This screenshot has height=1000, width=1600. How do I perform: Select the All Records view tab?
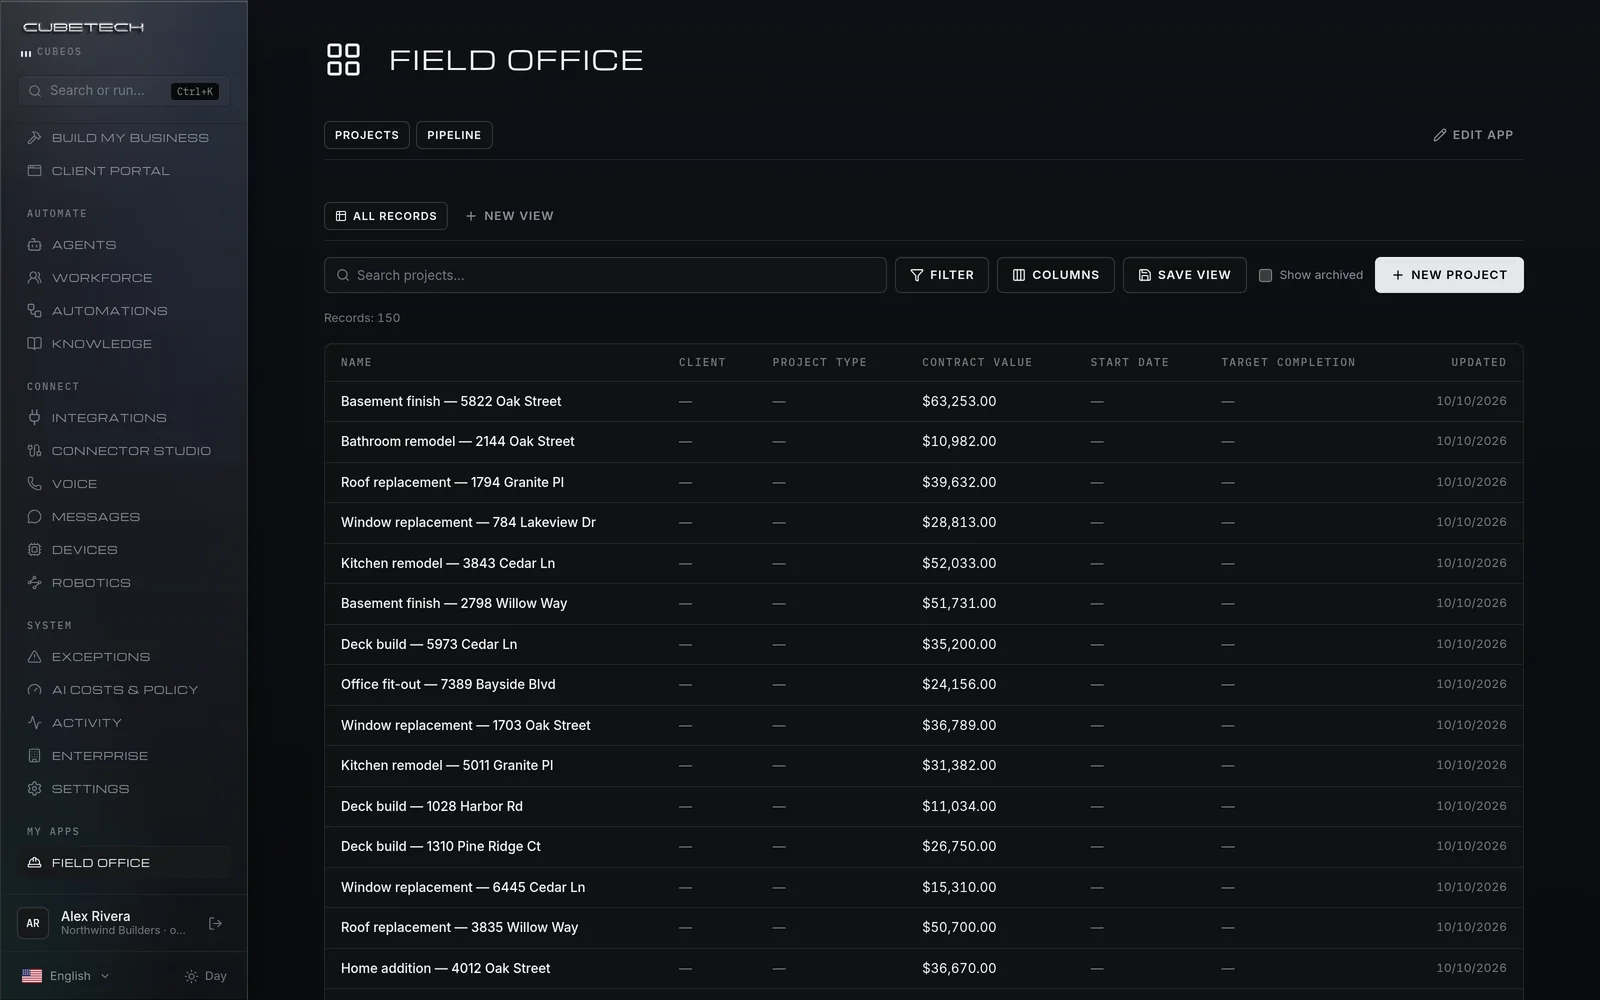pyautogui.click(x=385, y=216)
